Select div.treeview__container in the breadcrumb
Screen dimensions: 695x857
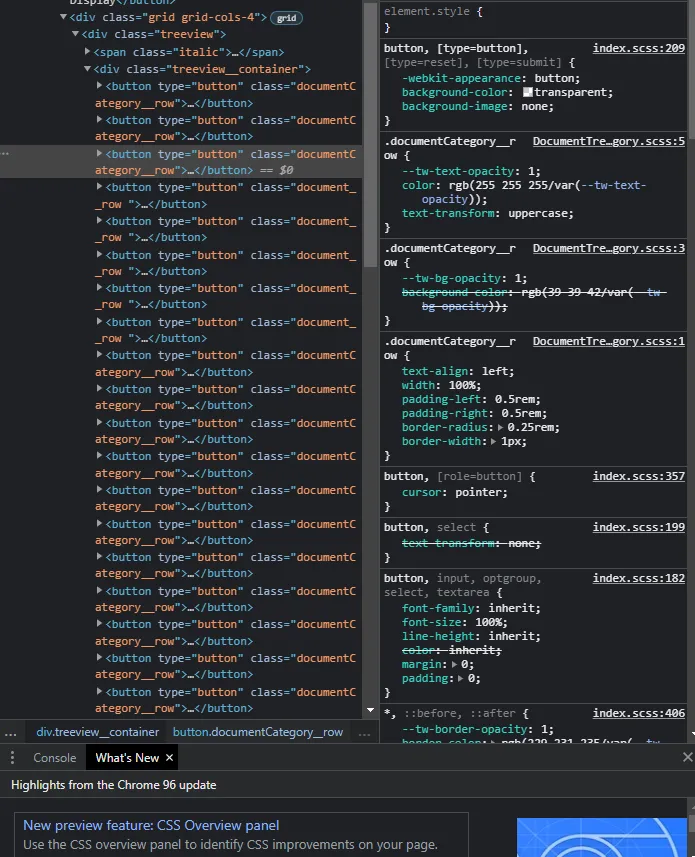point(96,732)
